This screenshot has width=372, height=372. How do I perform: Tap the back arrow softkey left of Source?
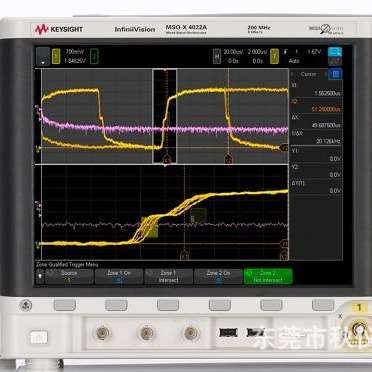tap(40, 277)
